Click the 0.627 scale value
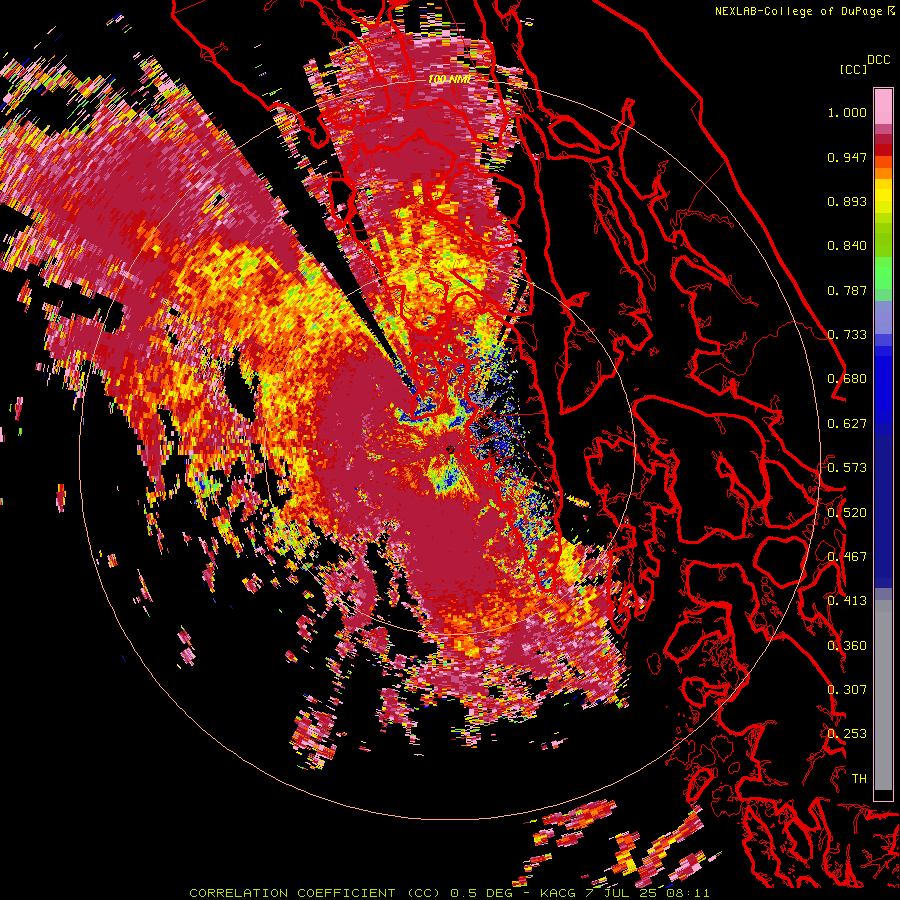 [x=847, y=424]
